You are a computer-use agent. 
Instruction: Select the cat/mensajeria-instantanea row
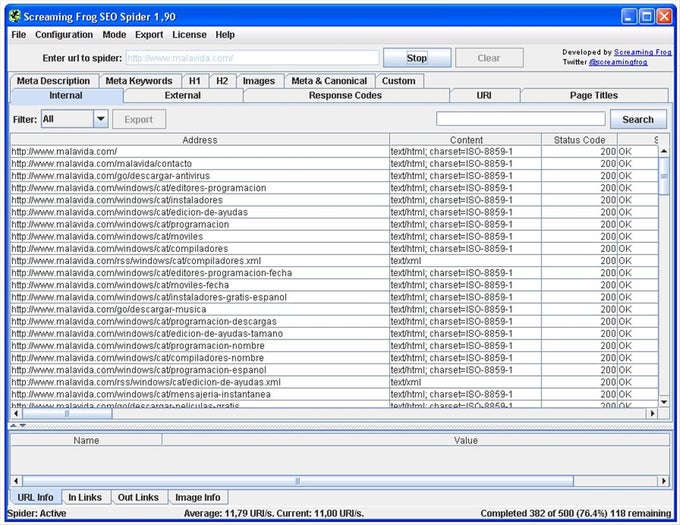334,395
